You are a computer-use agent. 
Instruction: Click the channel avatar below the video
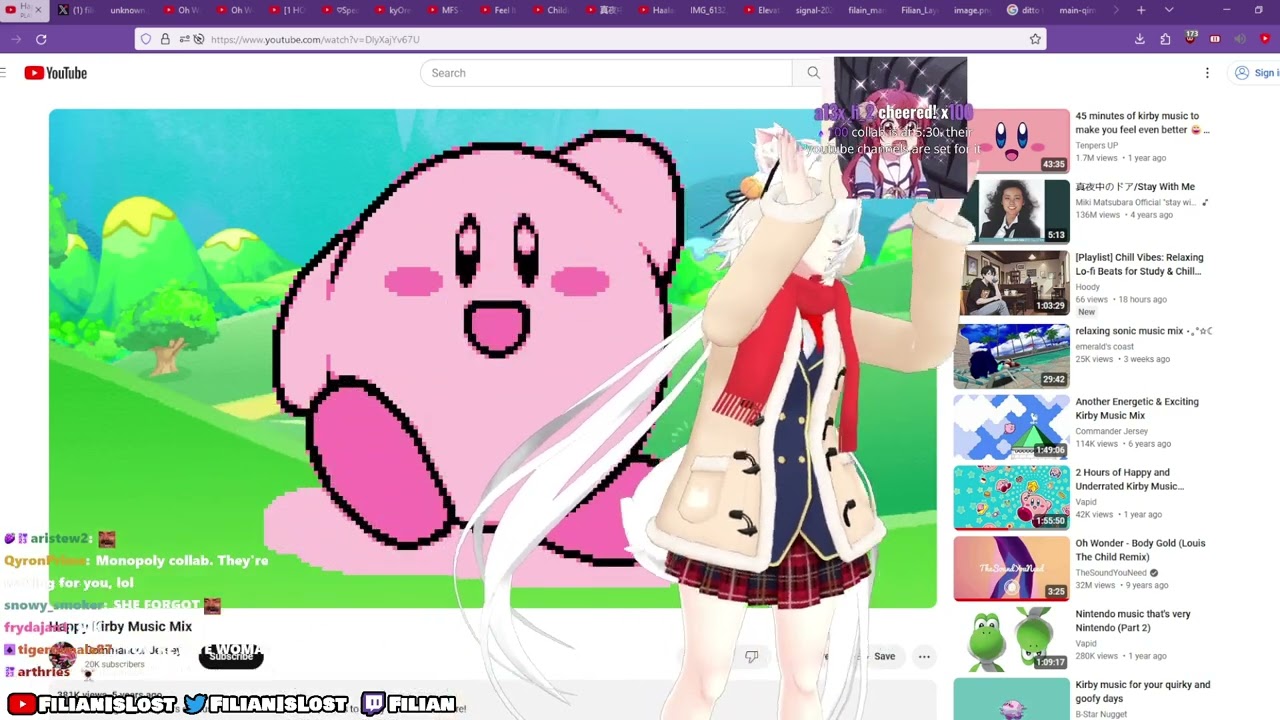(x=62, y=656)
